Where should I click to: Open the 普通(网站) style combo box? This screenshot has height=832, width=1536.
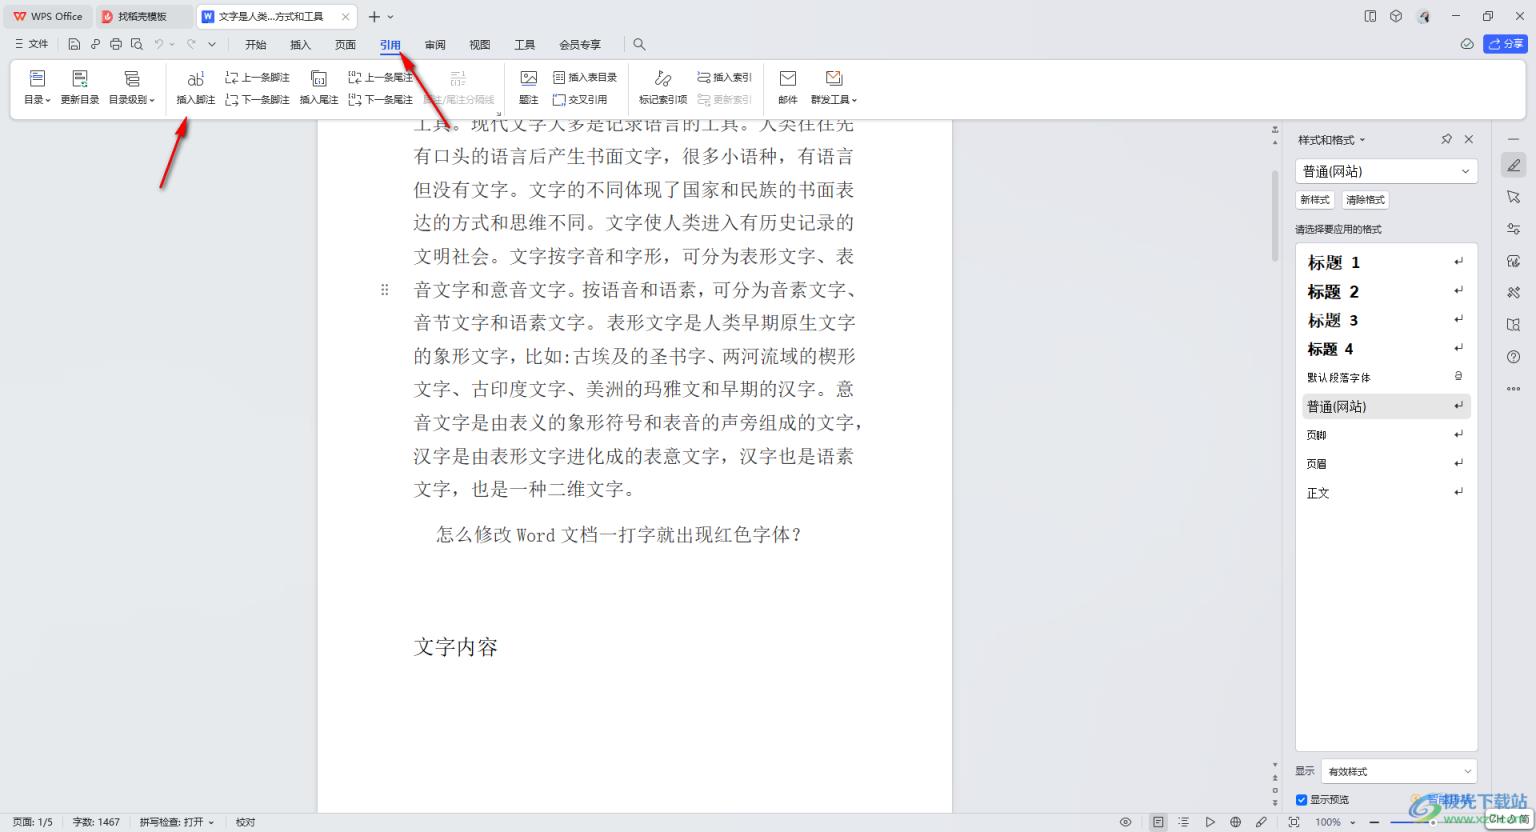point(1386,171)
